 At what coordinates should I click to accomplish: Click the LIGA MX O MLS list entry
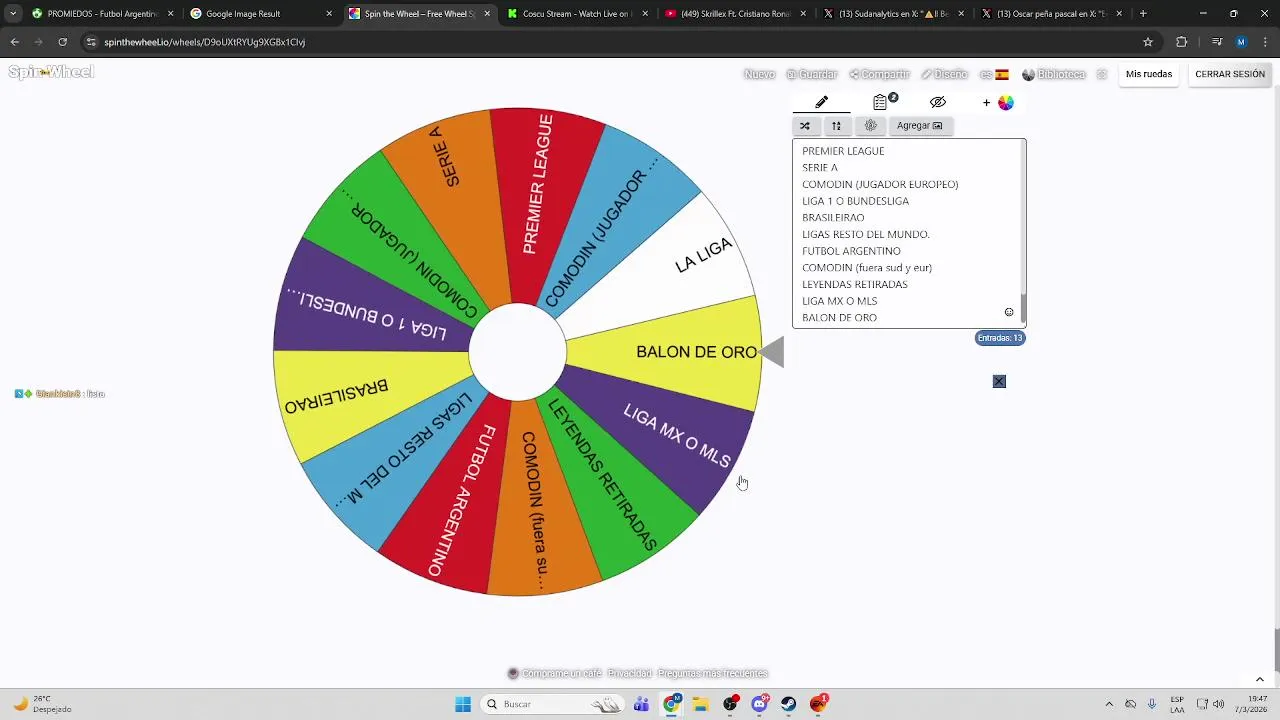click(839, 301)
